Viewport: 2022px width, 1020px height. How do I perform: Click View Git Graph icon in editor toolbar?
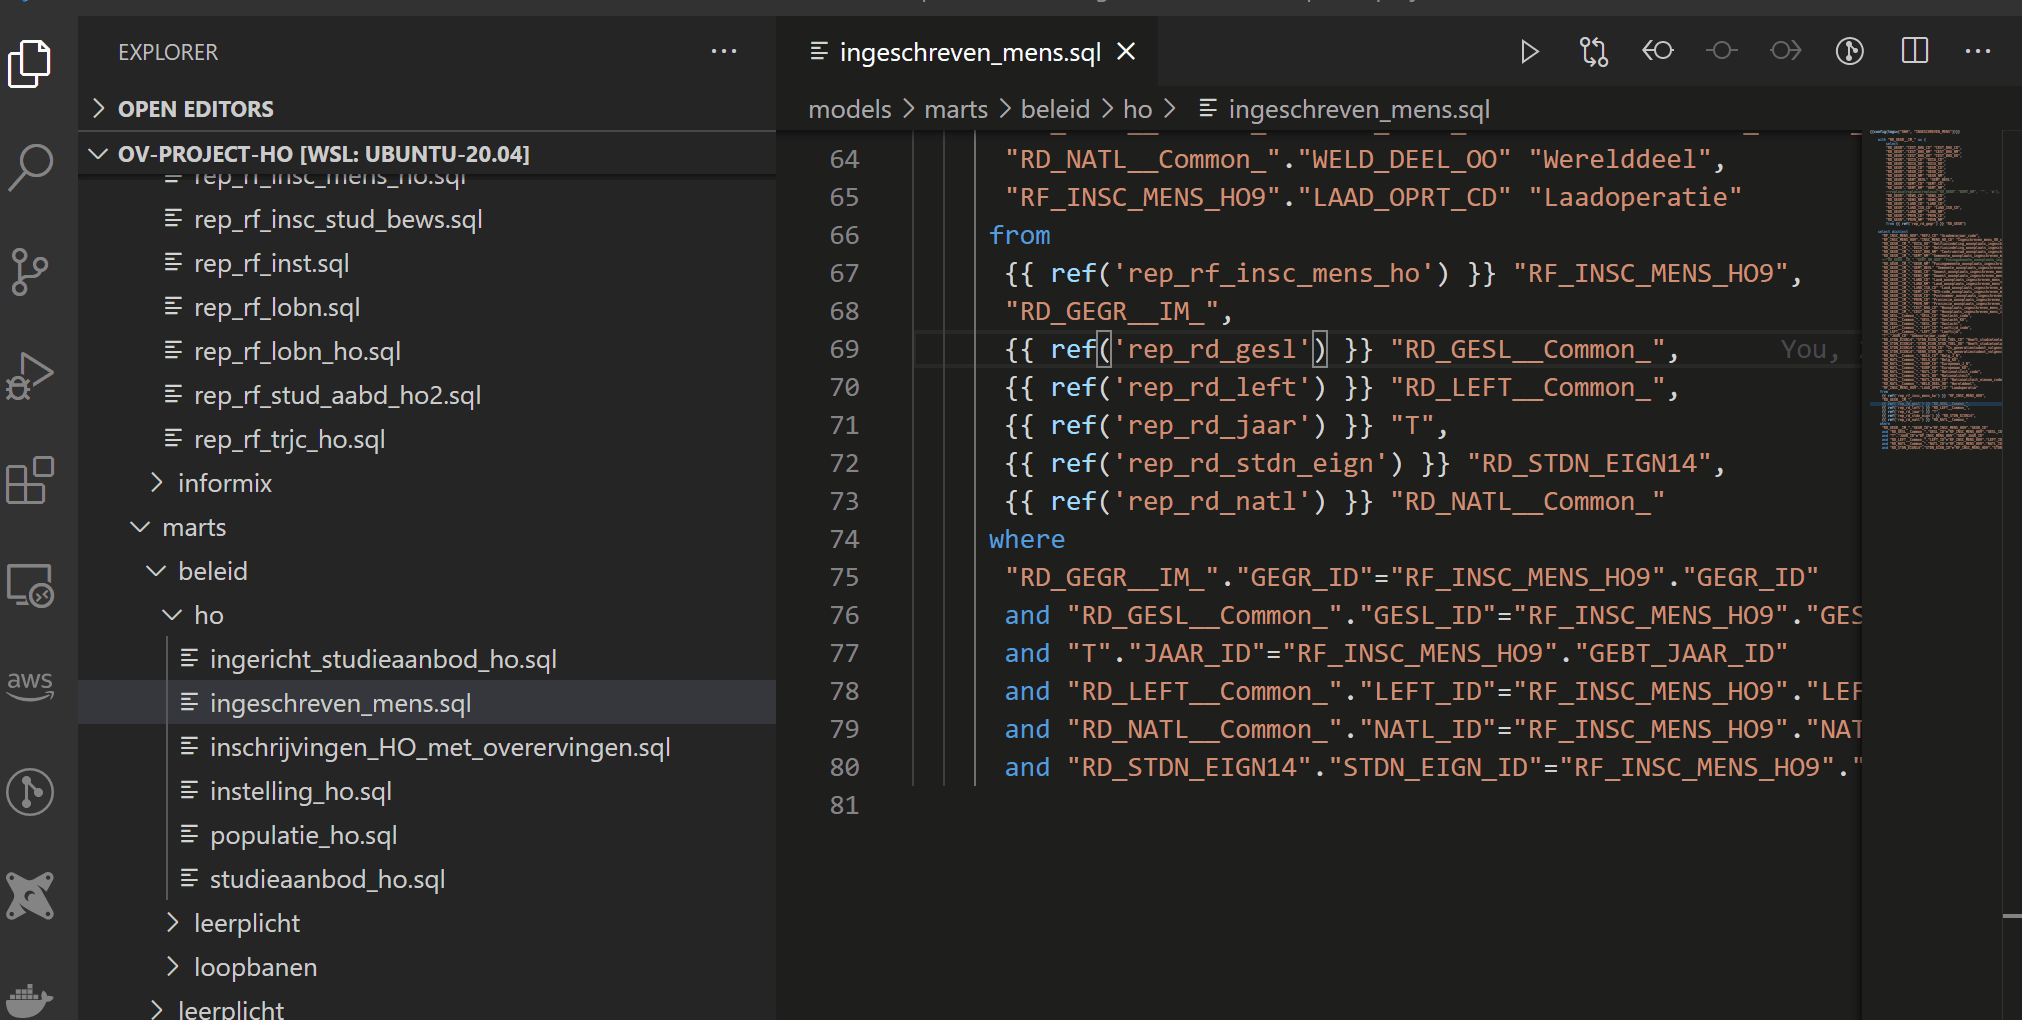point(1850,51)
